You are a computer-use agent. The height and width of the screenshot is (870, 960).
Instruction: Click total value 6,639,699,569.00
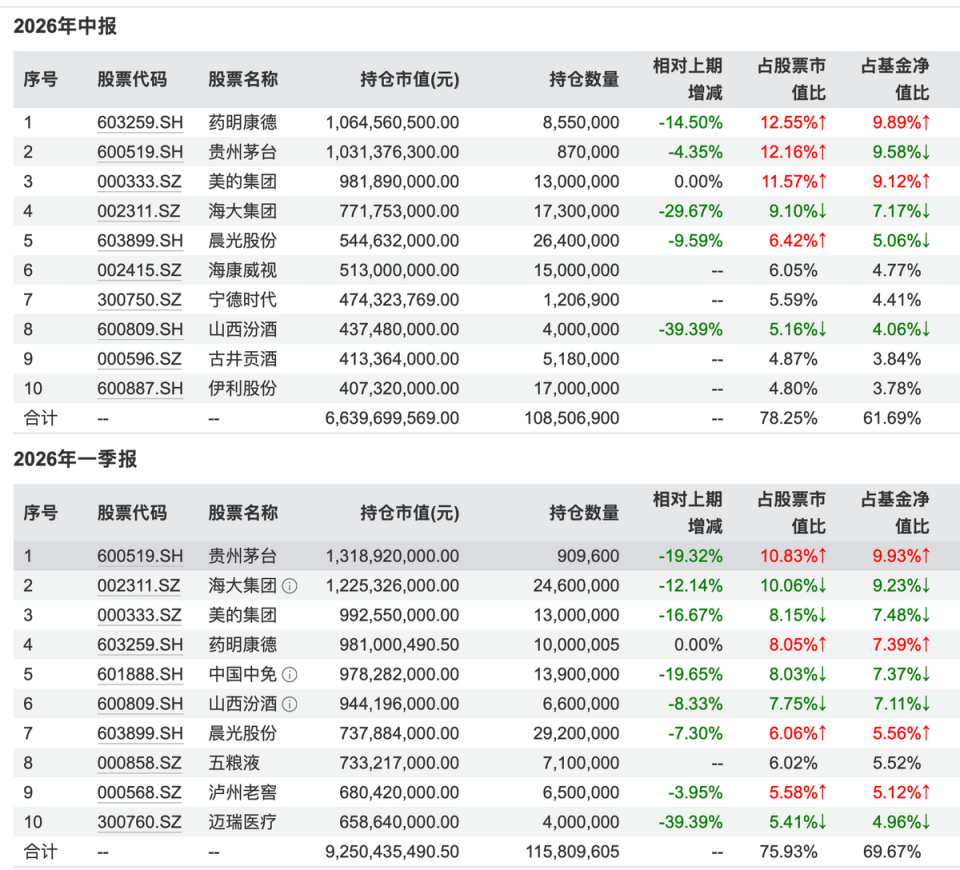(x=392, y=418)
